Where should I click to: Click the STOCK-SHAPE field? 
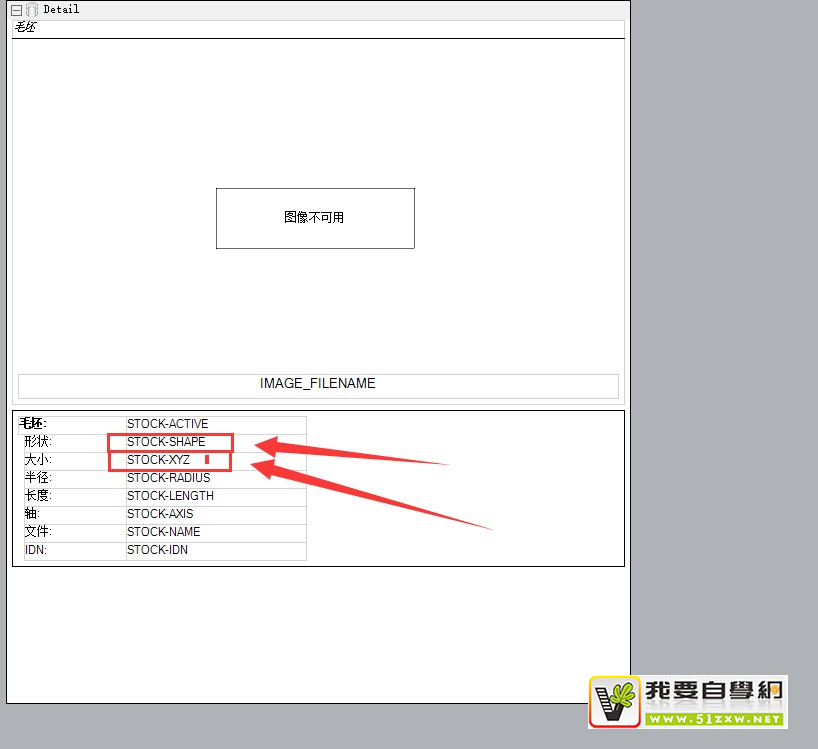click(167, 442)
